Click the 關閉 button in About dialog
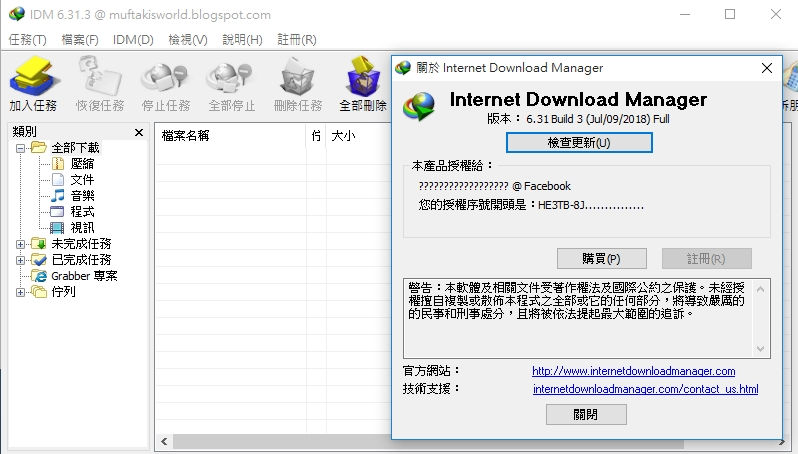The height and width of the screenshot is (454, 798). [x=586, y=414]
